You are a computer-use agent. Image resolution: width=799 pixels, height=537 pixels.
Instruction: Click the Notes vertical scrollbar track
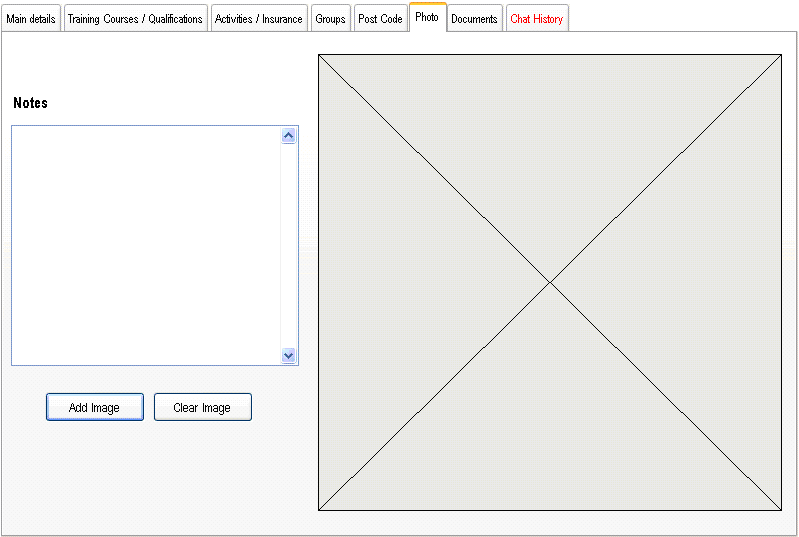tap(289, 245)
